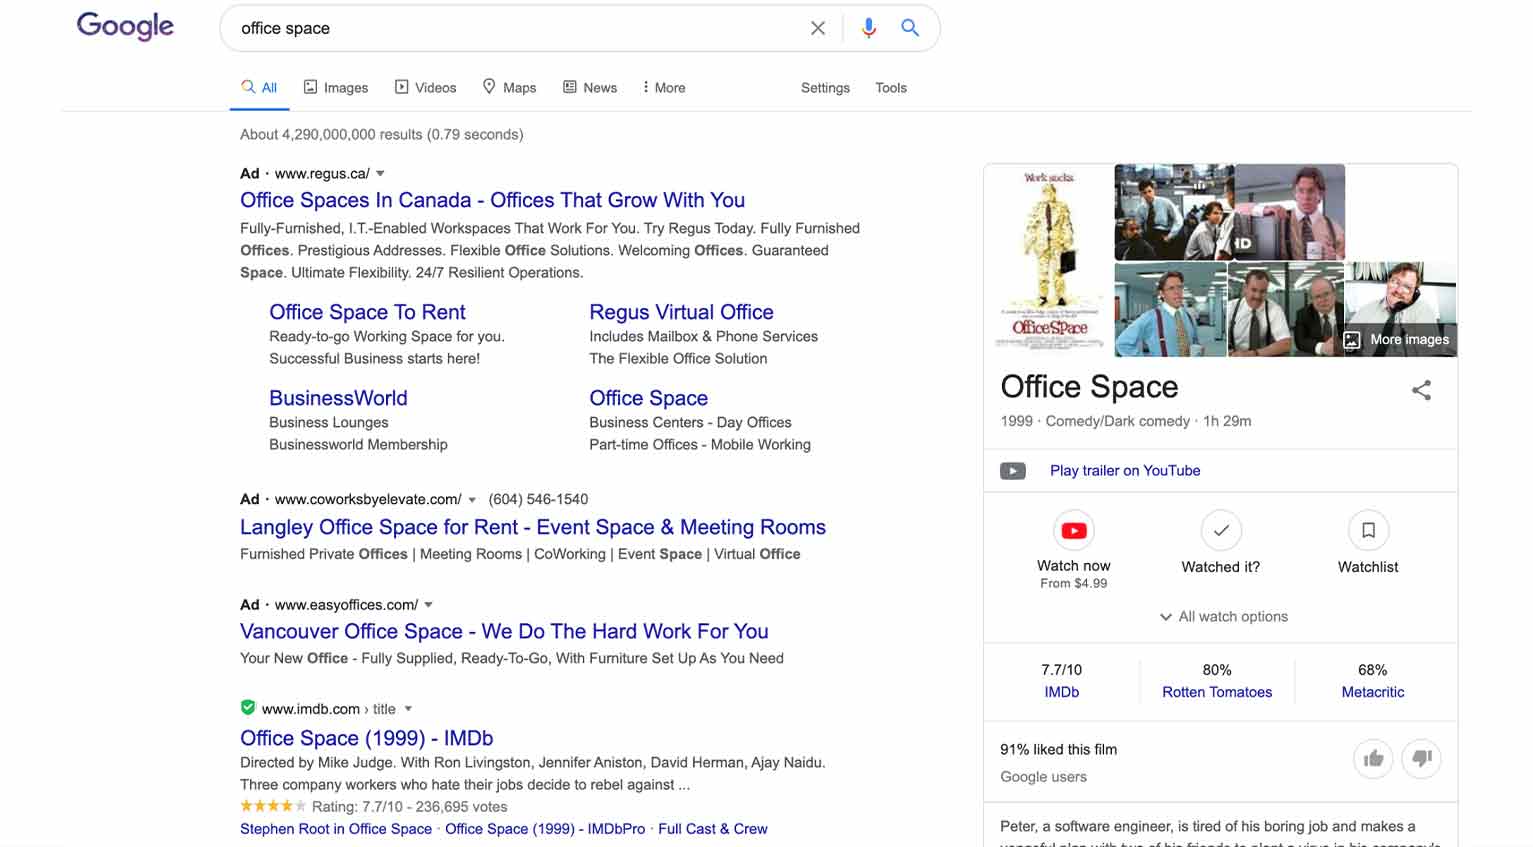Image resolution: width=1533 pixels, height=847 pixels.
Task: Open search Tools
Action: (x=891, y=88)
